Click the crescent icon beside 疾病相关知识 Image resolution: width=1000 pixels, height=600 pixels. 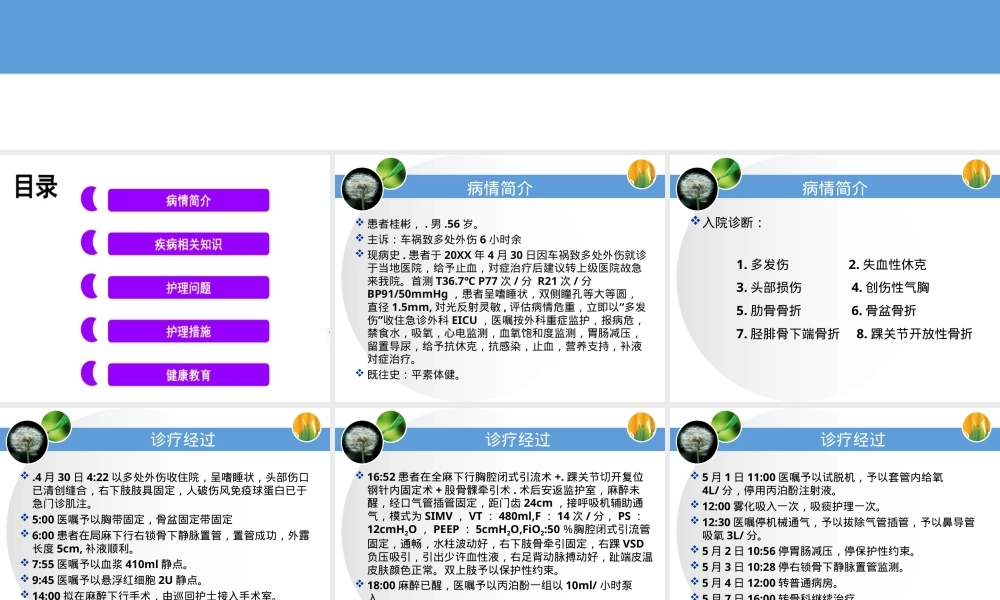tap(89, 242)
